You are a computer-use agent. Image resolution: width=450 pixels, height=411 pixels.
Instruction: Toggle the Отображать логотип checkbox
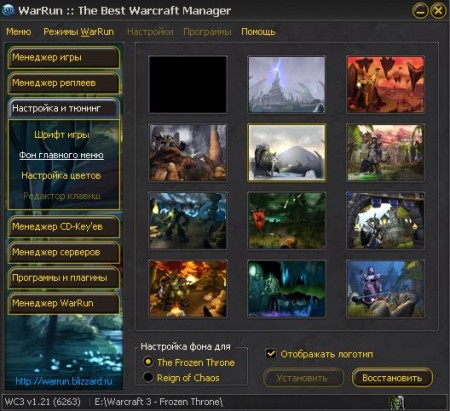click(x=271, y=354)
